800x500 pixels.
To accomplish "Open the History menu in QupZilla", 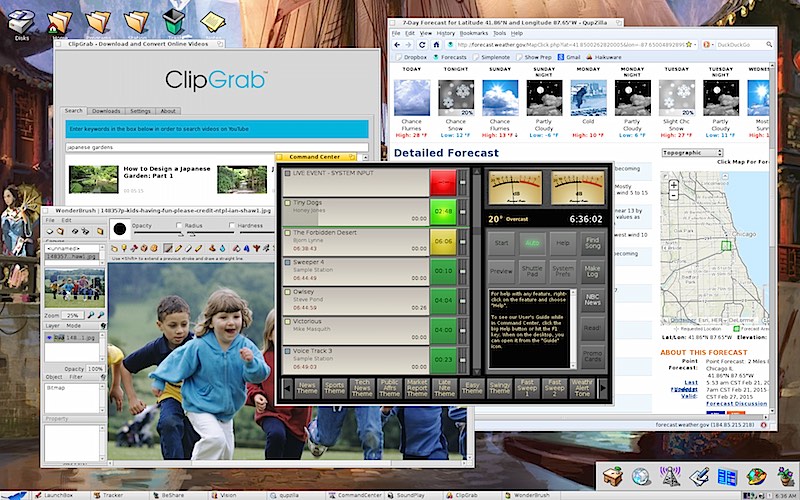I will [x=445, y=33].
